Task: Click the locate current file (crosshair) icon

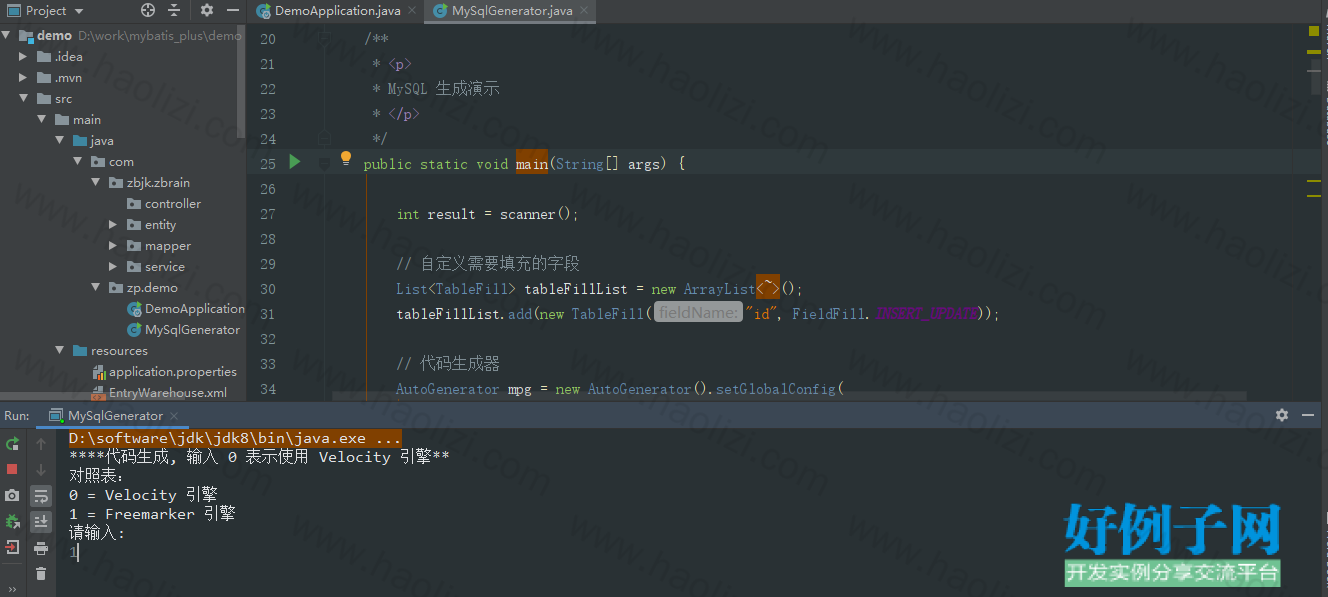Action: pos(148,10)
